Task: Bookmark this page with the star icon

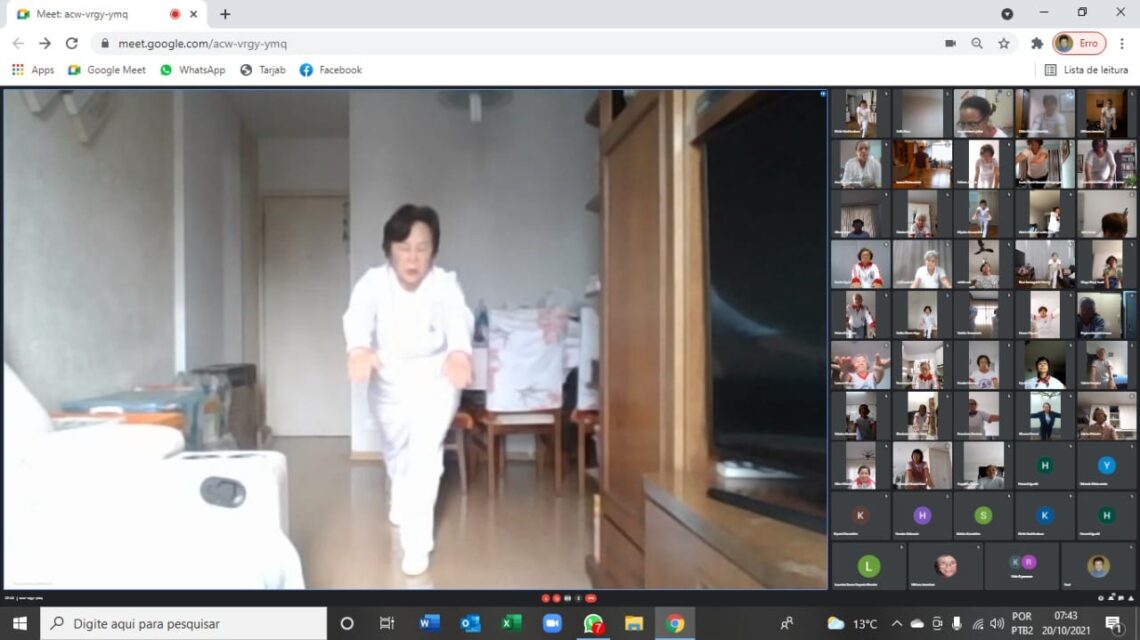Action: pyautogui.click(x=1003, y=43)
